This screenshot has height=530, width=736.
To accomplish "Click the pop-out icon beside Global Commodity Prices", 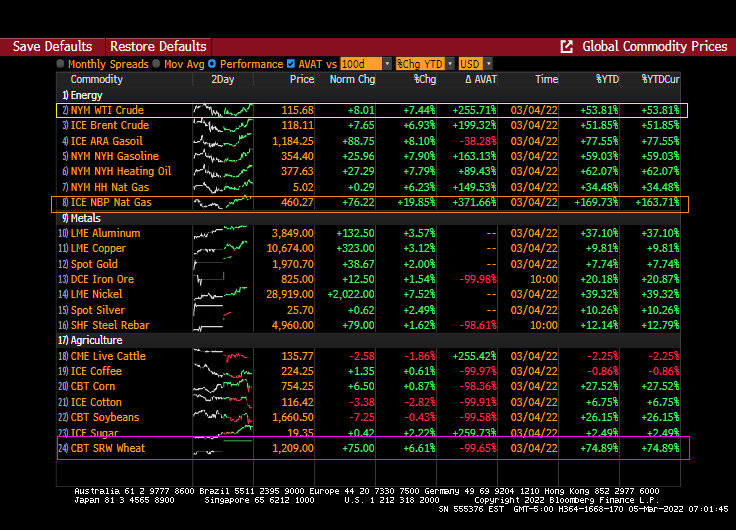I will click(567, 47).
